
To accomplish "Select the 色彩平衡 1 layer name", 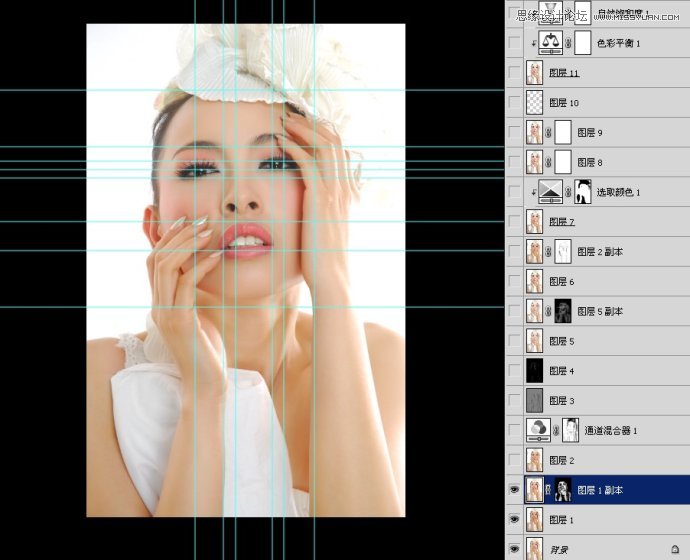I will [x=618, y=43].
